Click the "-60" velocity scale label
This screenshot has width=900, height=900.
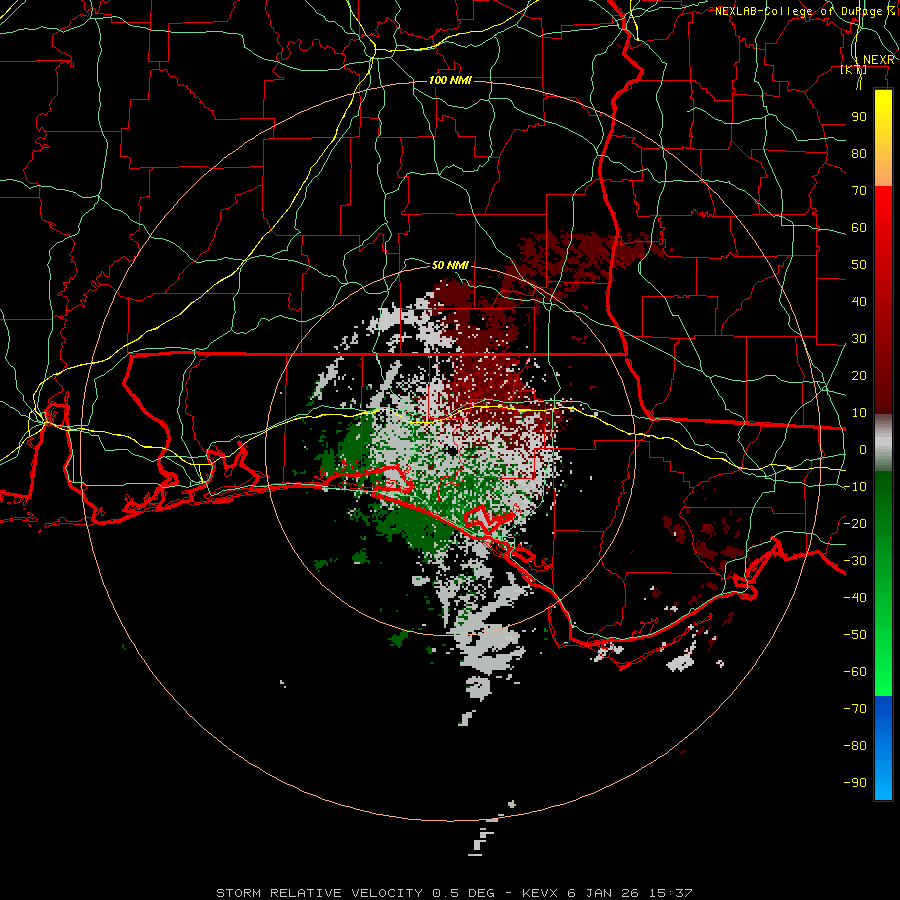point(855,672)
